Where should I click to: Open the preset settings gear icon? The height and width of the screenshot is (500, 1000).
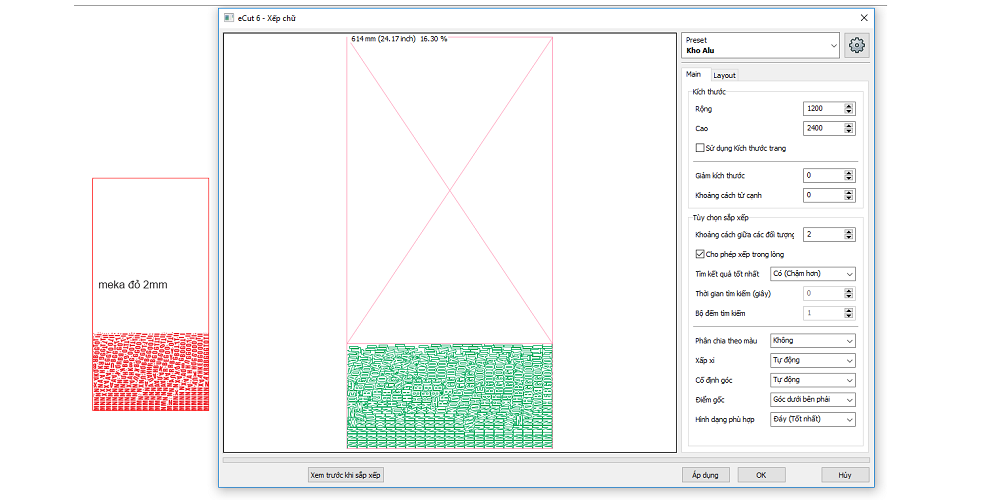pyautogui.click(x=856, y=45)
